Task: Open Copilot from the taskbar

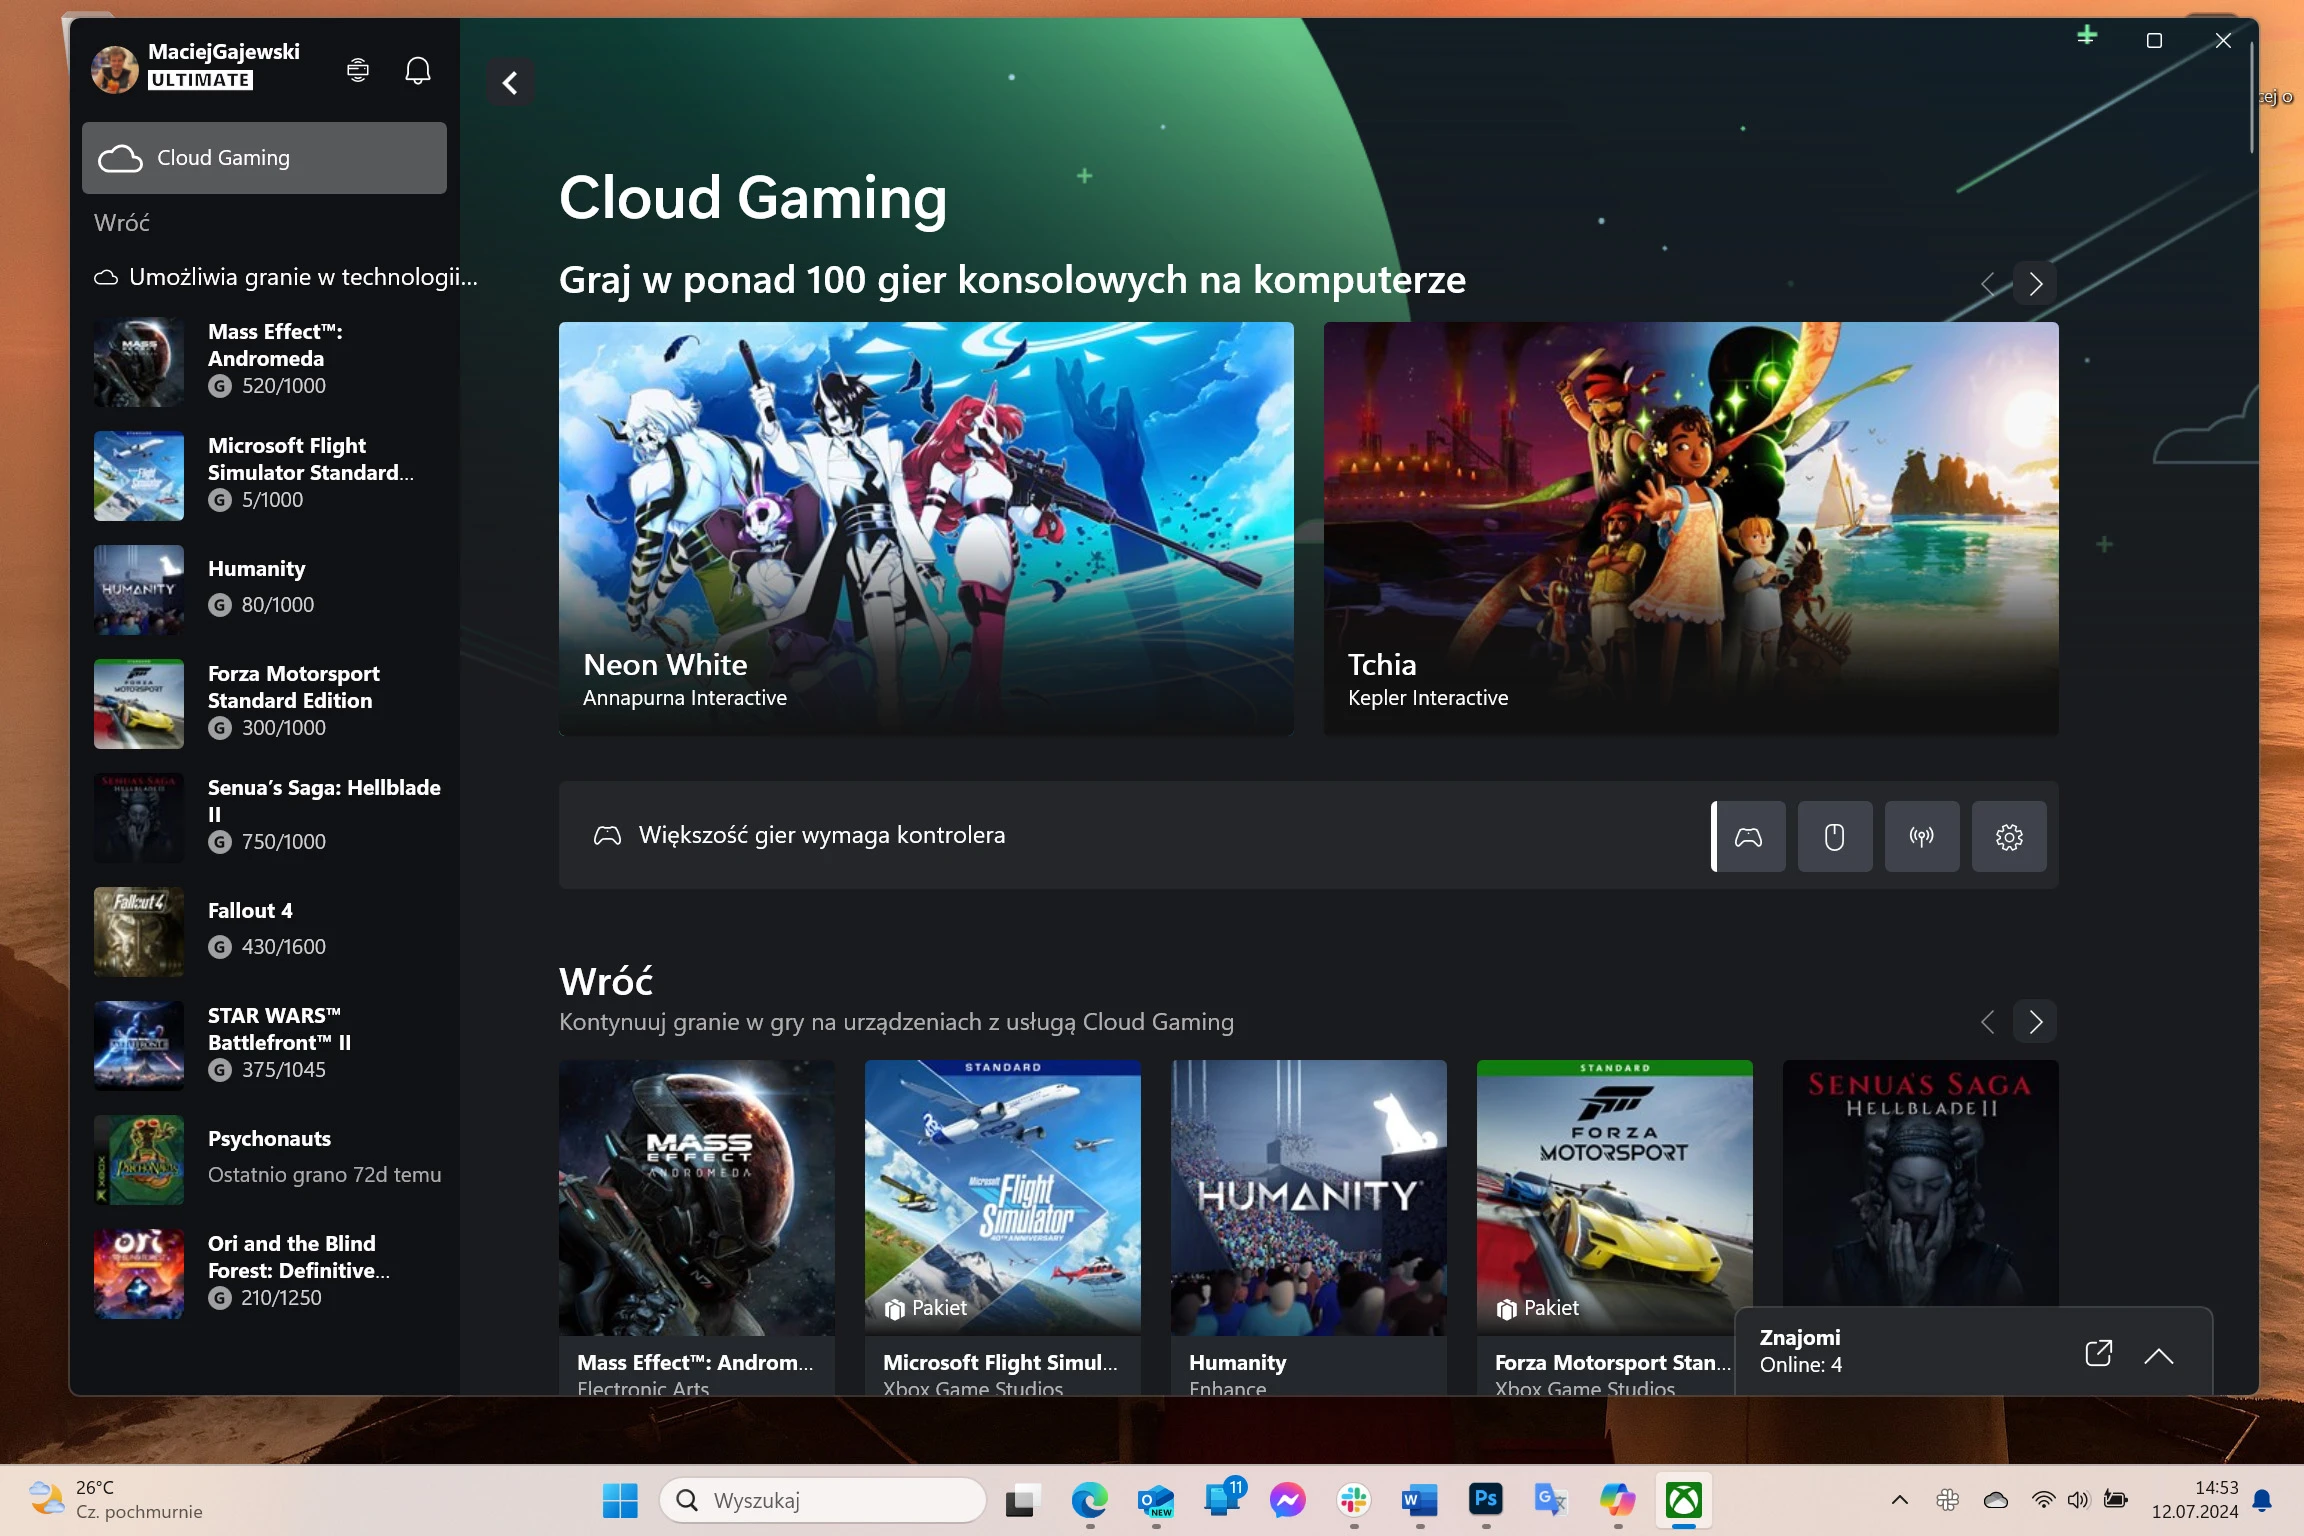Action: pos(1617,1500)
